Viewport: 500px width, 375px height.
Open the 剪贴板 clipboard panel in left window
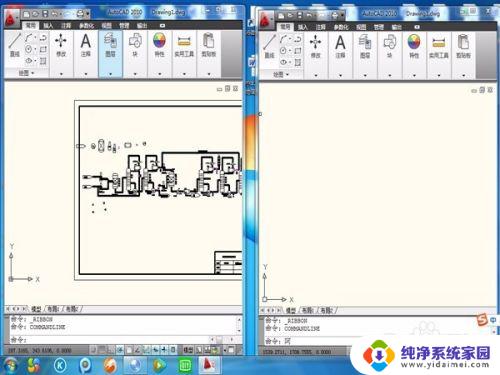coord(209,45)
